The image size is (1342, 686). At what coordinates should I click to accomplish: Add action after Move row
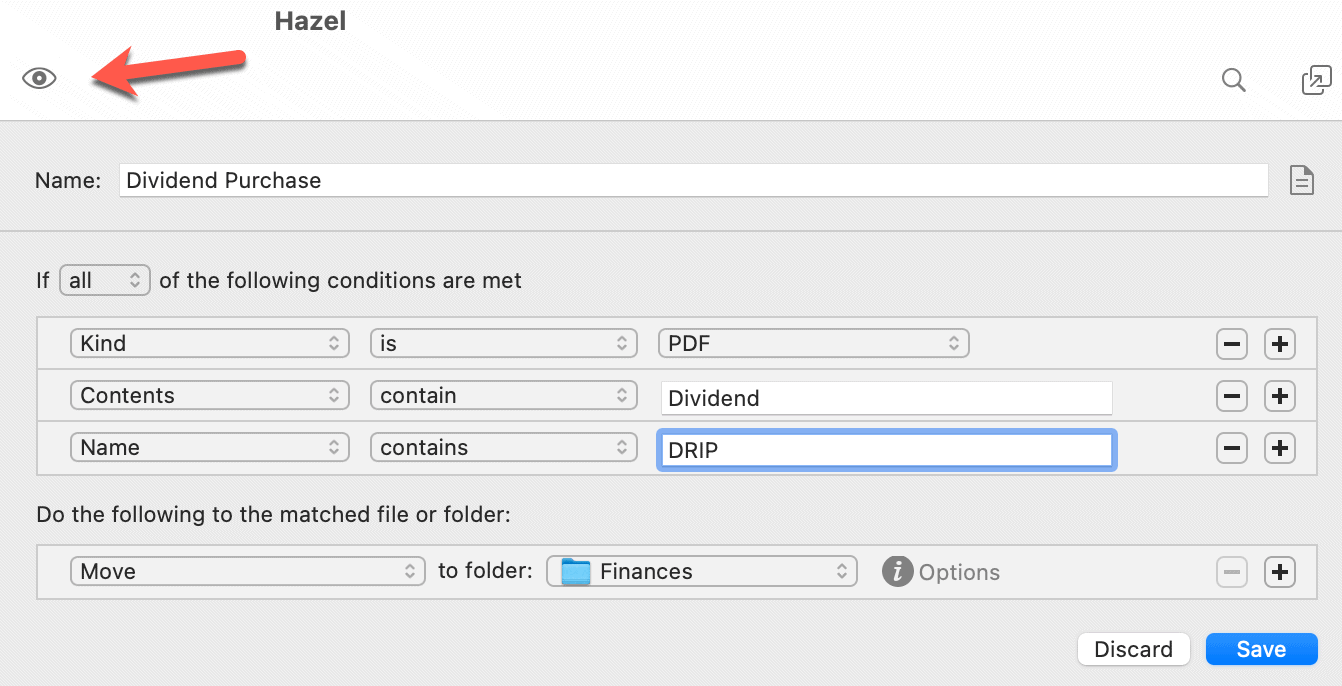pyautogui.click(x=1280, y=572)
